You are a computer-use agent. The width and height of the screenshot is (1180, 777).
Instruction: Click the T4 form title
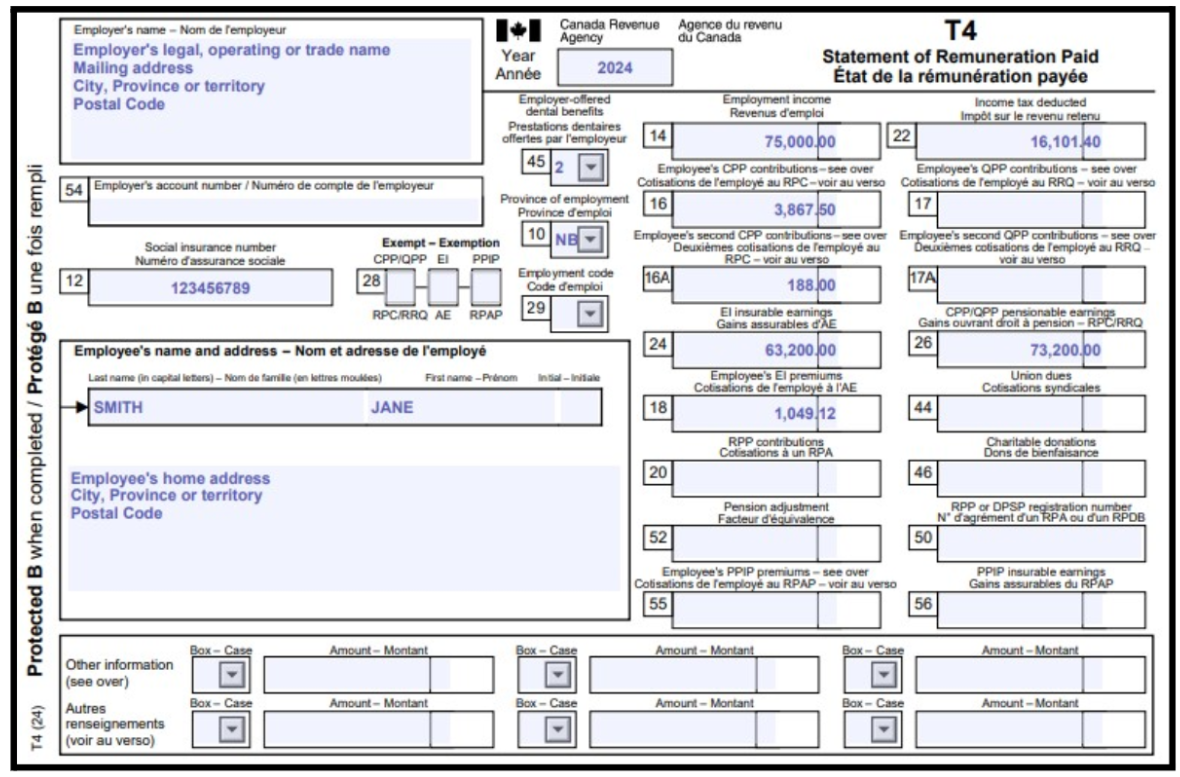tap(960, 31)
